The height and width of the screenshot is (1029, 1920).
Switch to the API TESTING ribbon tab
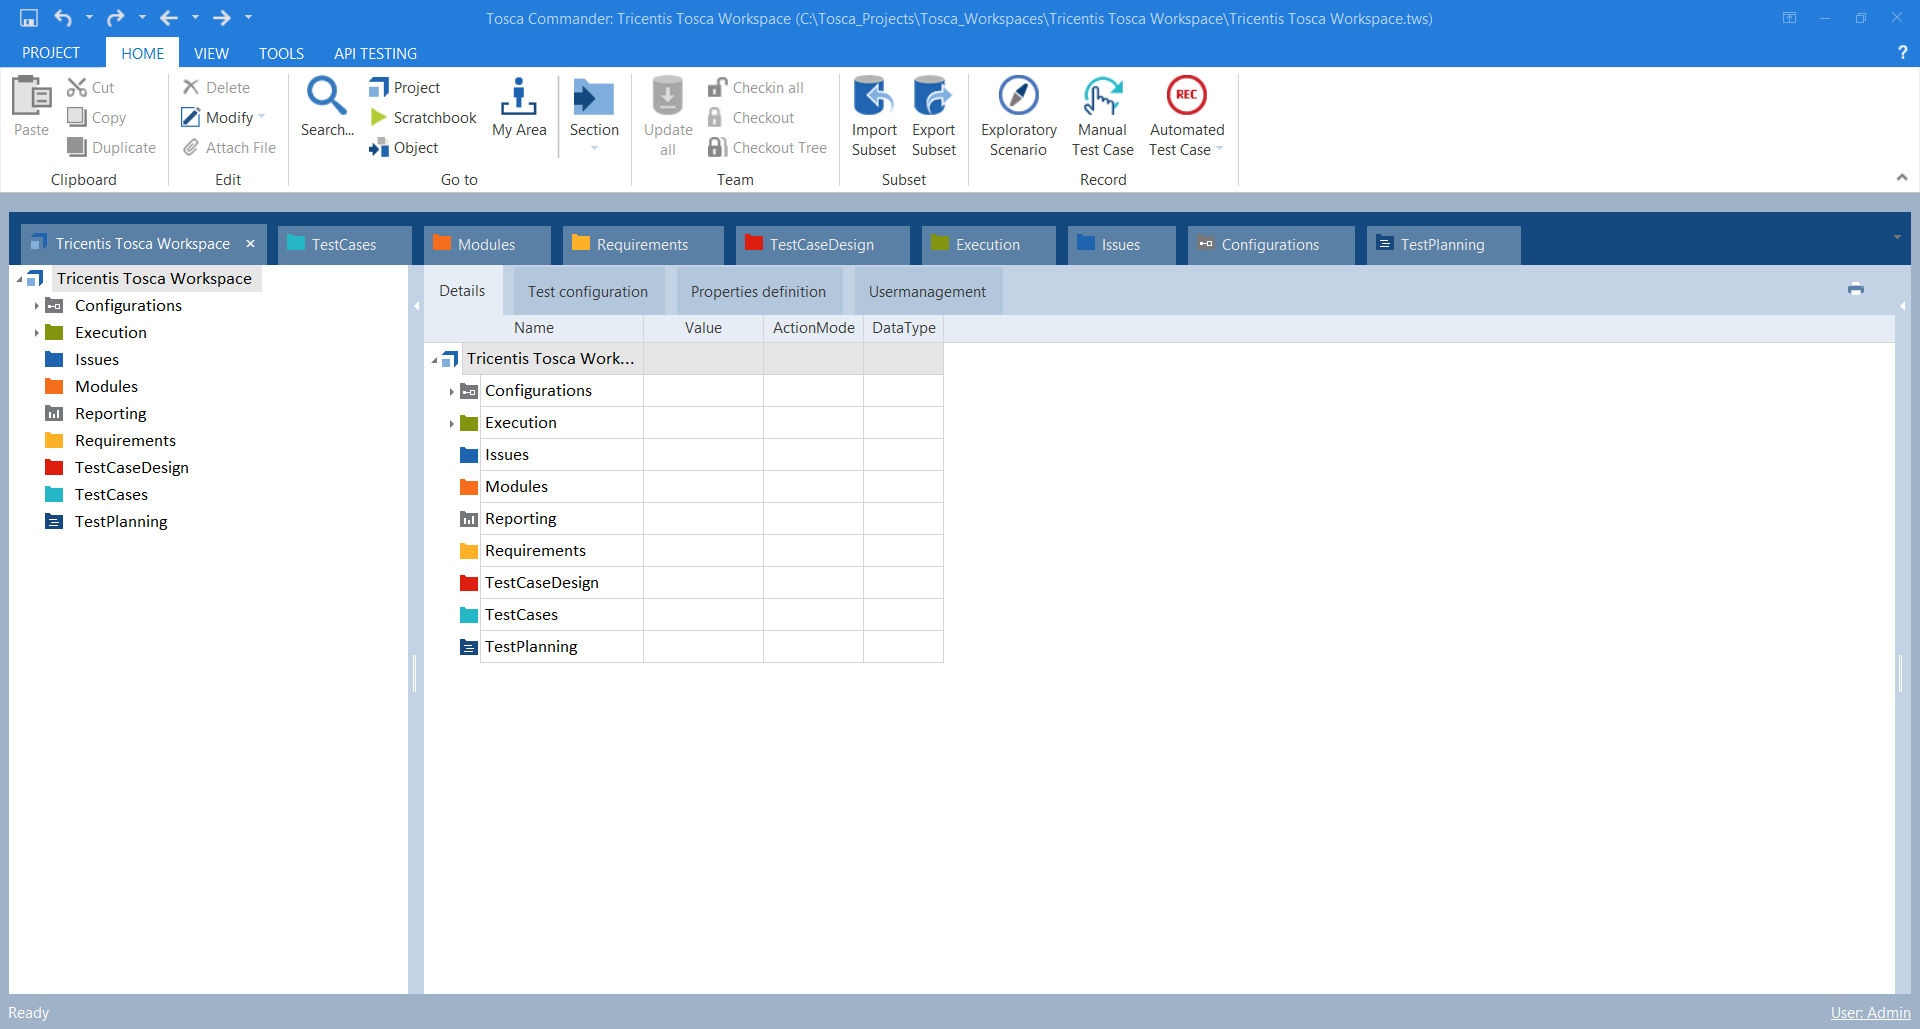point(375,54)
